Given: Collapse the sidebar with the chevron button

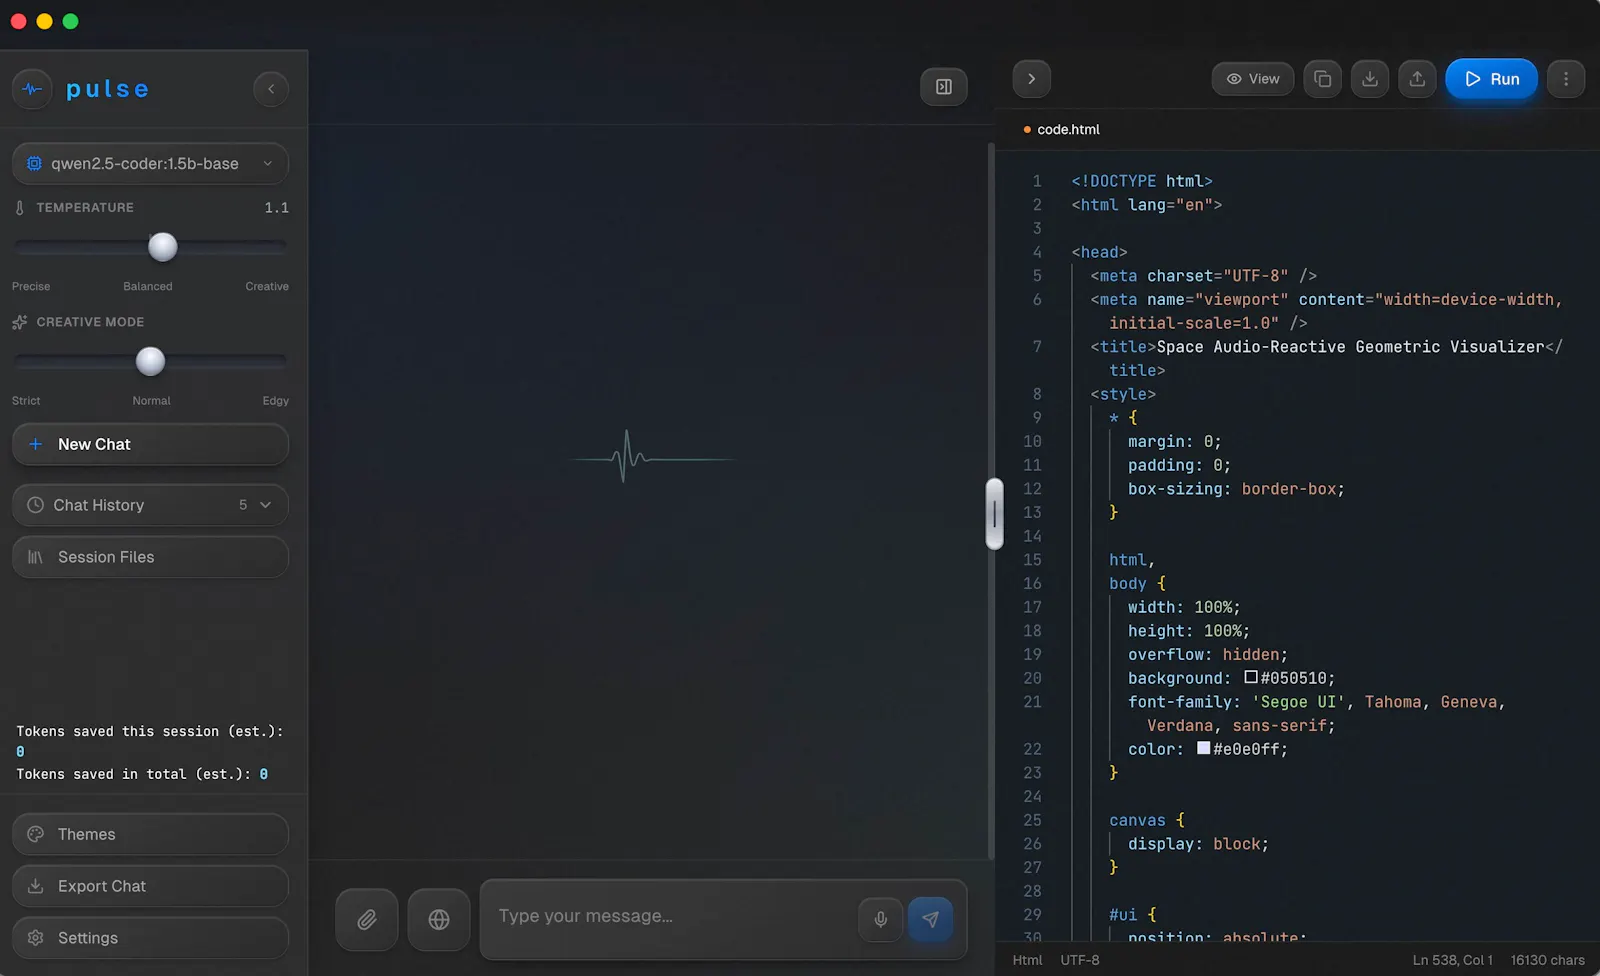Looking at the screenshot, I should coord(271,89).
